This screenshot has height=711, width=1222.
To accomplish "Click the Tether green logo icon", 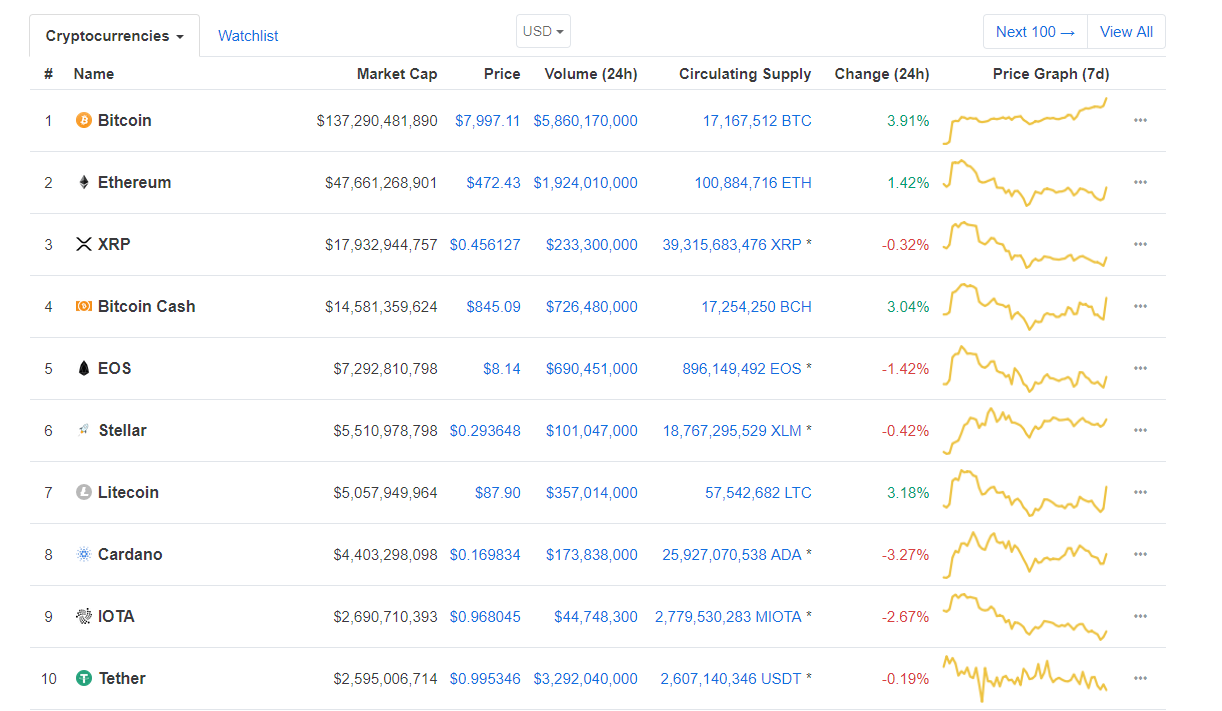I will pos(84,678).
